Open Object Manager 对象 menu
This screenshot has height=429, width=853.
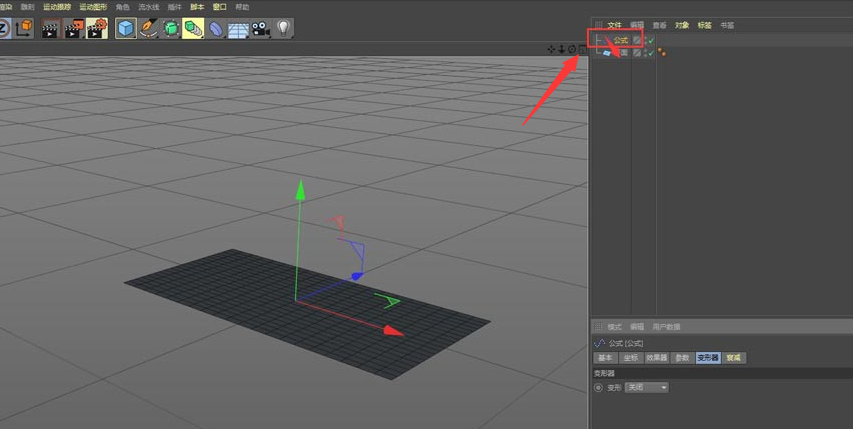tap(682, 25)
